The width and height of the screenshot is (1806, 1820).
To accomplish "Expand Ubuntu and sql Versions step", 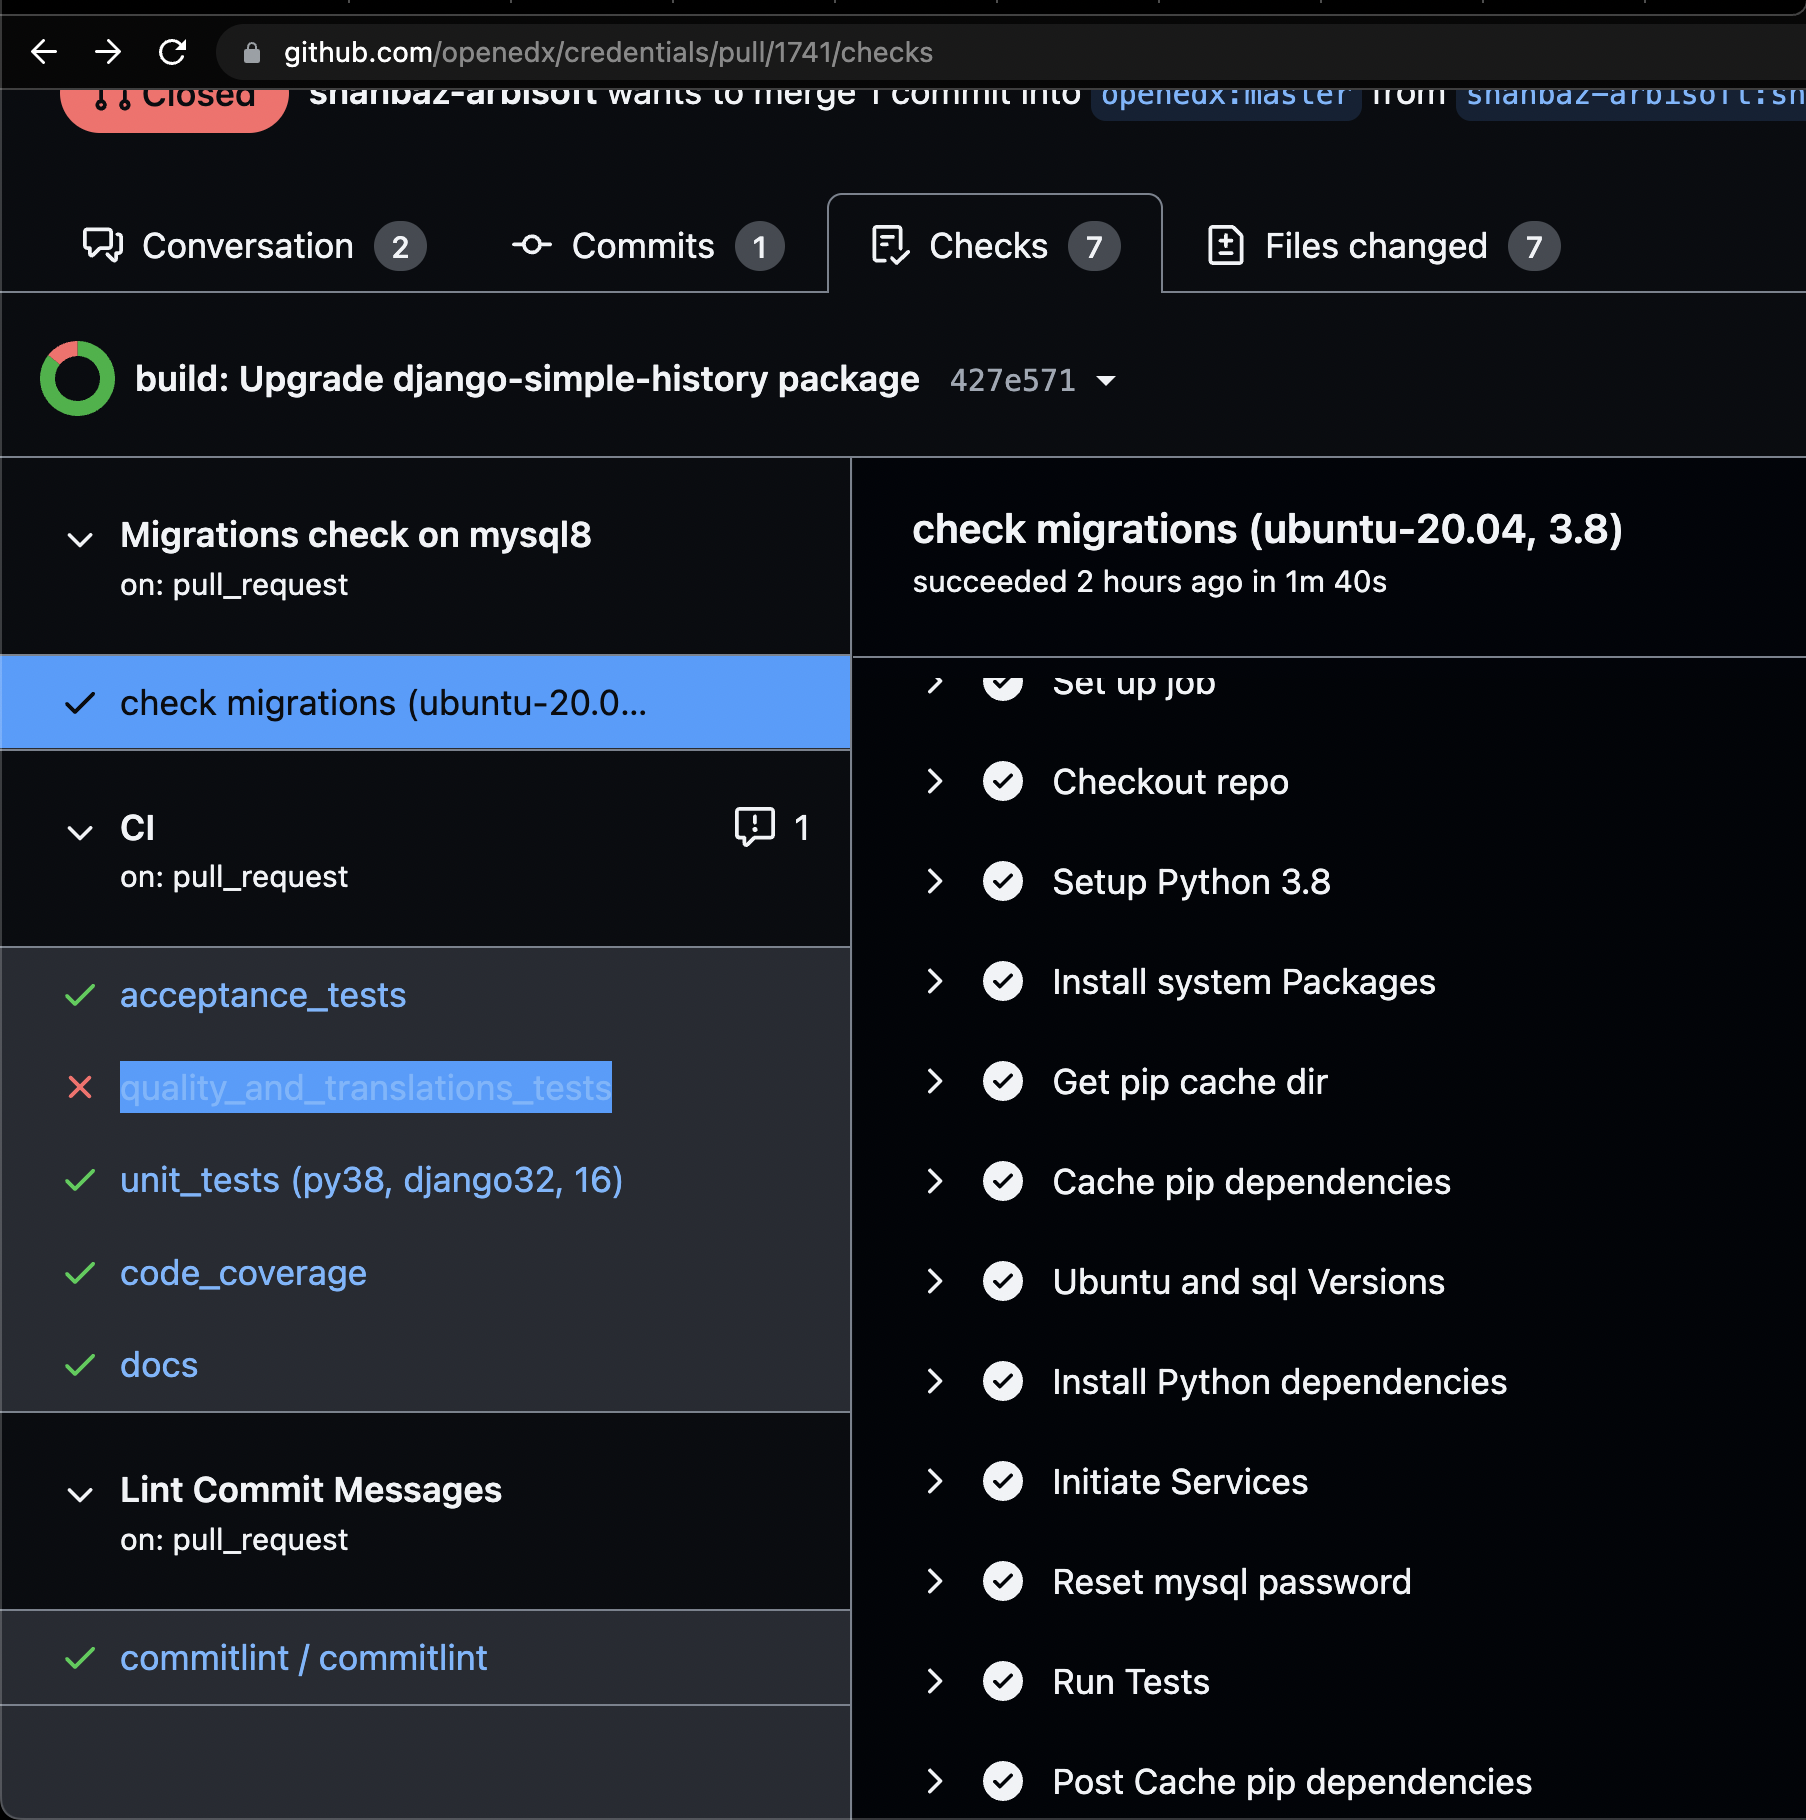I will click(935, 1281).
